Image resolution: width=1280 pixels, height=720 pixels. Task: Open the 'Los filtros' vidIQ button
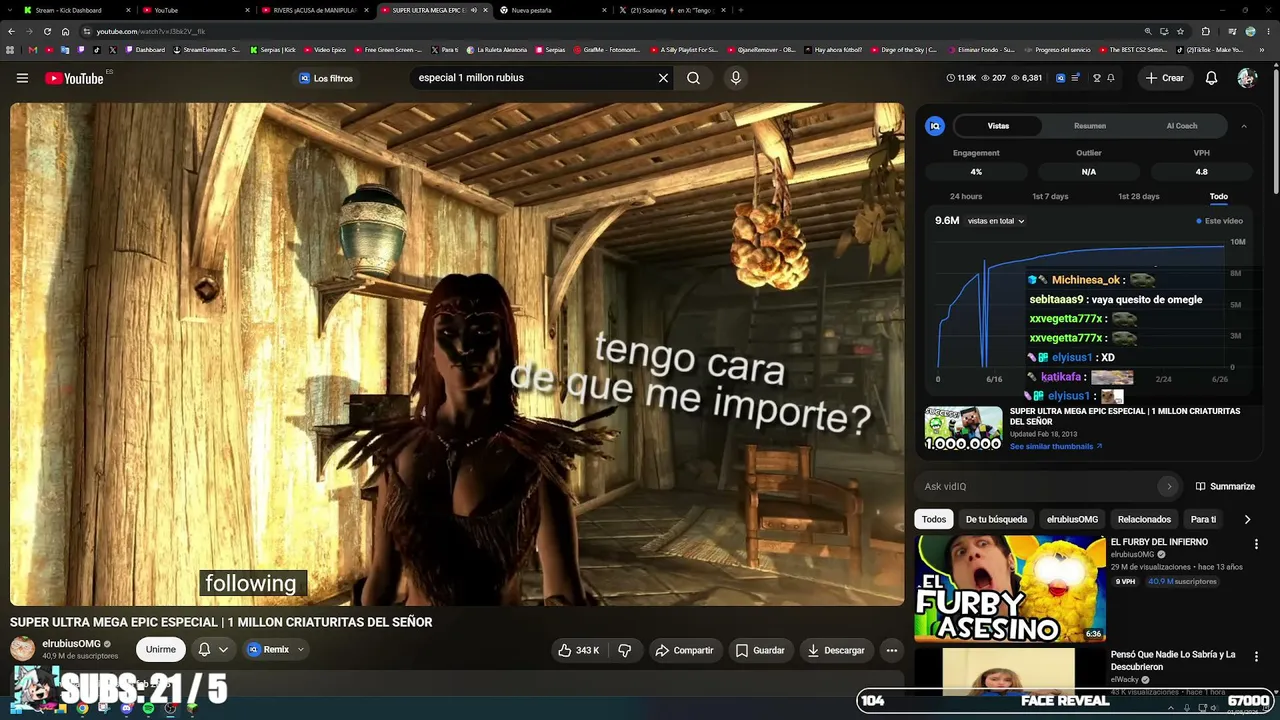tap(326, 78)
